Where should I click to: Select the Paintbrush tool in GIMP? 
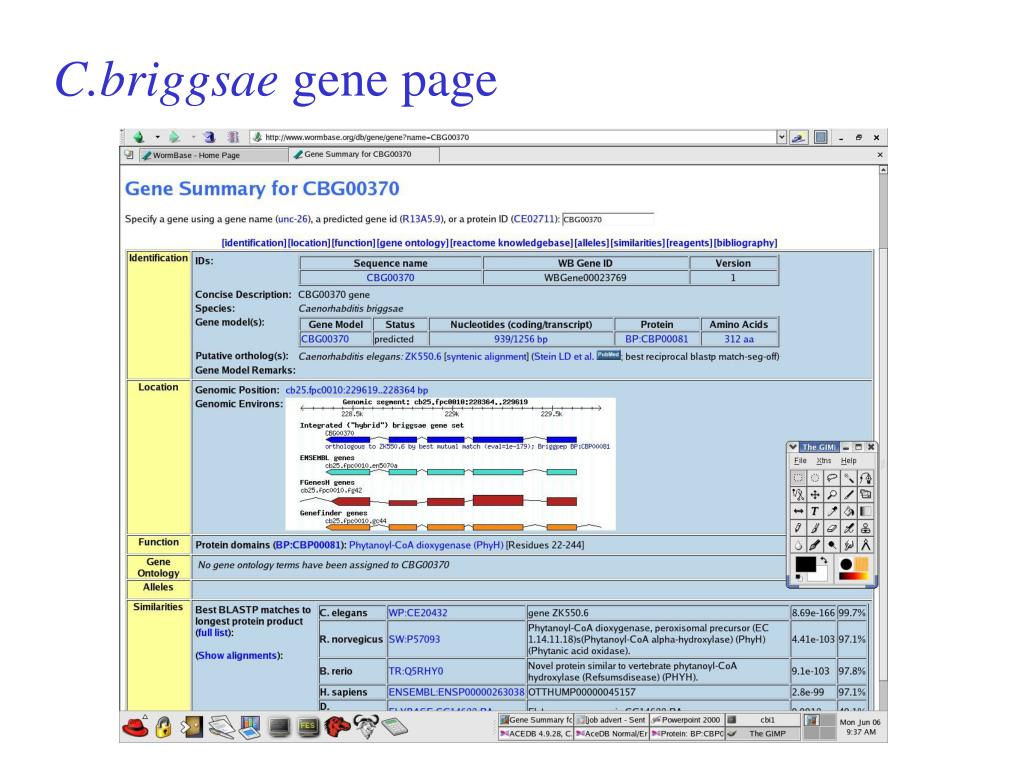point(815,528)
